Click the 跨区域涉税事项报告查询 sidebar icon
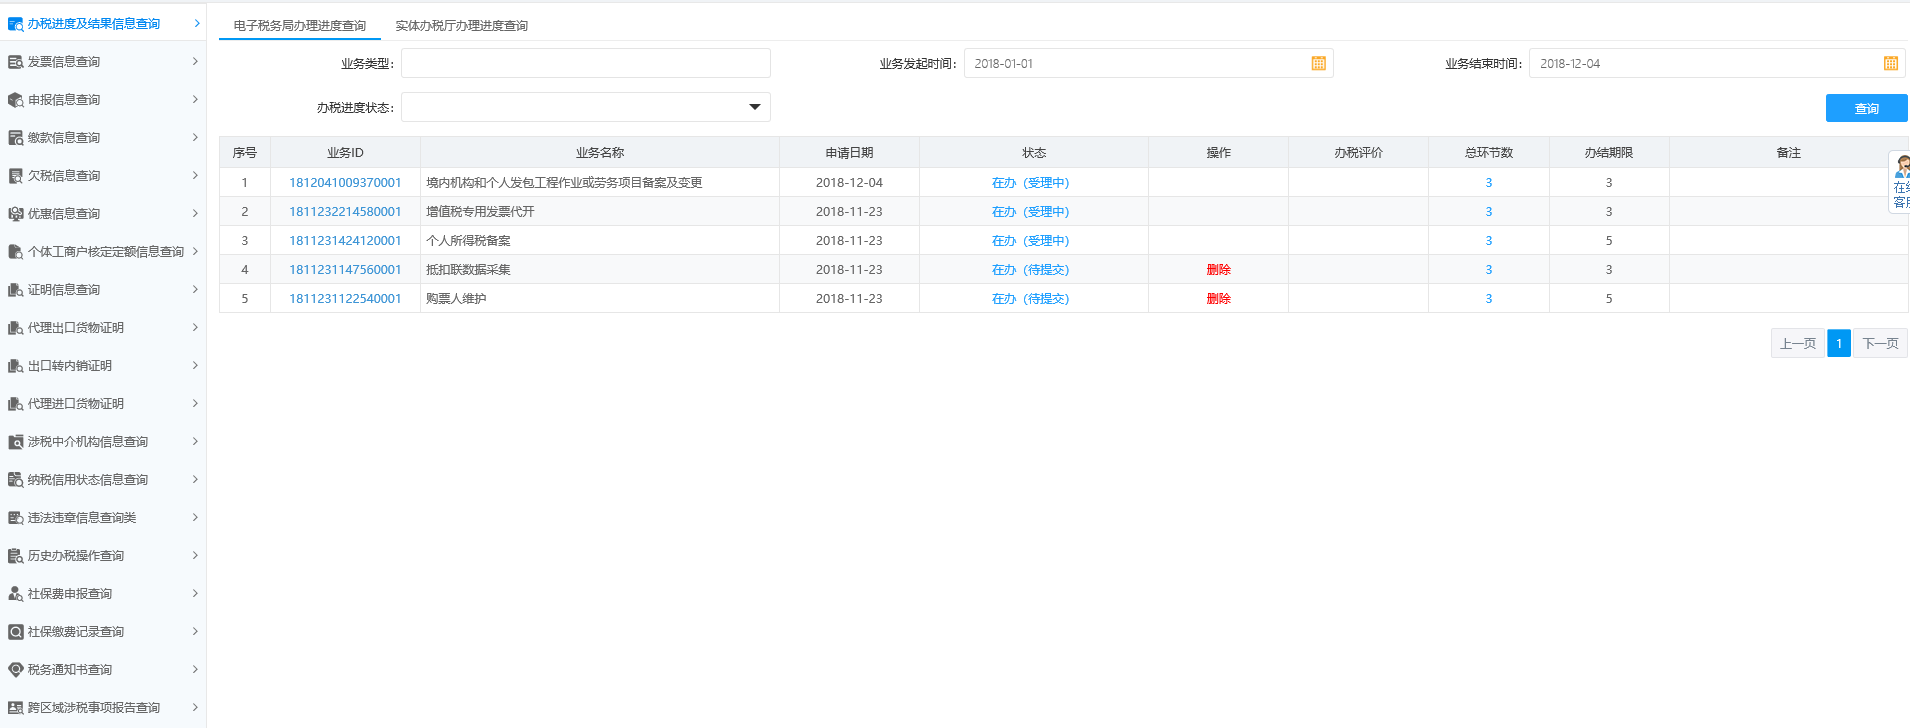The height and width of the screenshot is (728, 1910). point(15,708)
